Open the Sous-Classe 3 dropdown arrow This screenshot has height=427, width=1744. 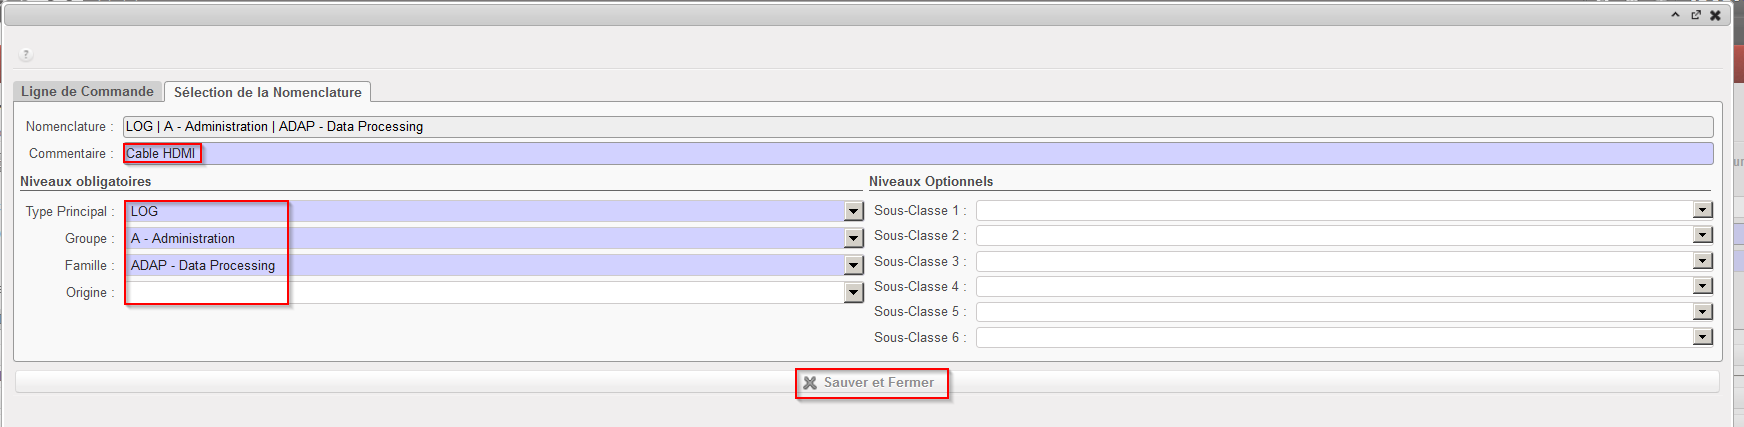[x=1702, y=261]
